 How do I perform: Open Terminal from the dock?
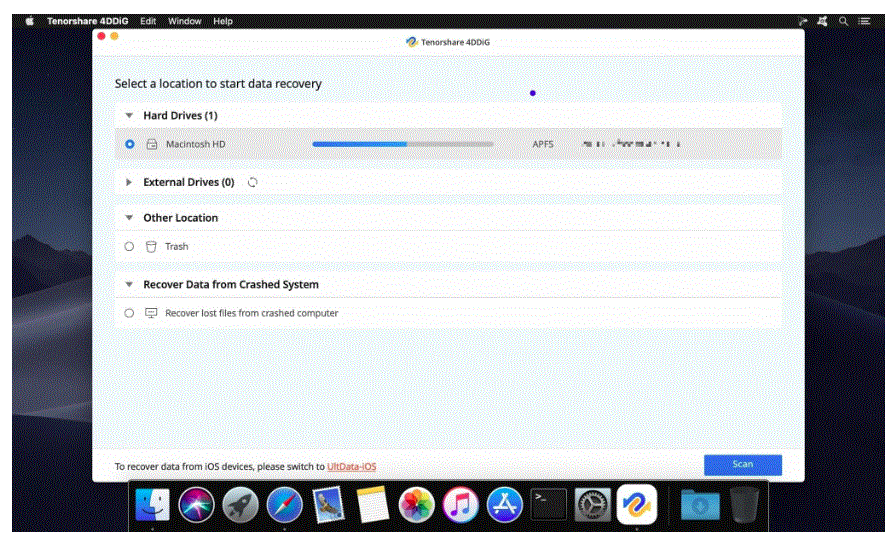[x=548, y=504]
